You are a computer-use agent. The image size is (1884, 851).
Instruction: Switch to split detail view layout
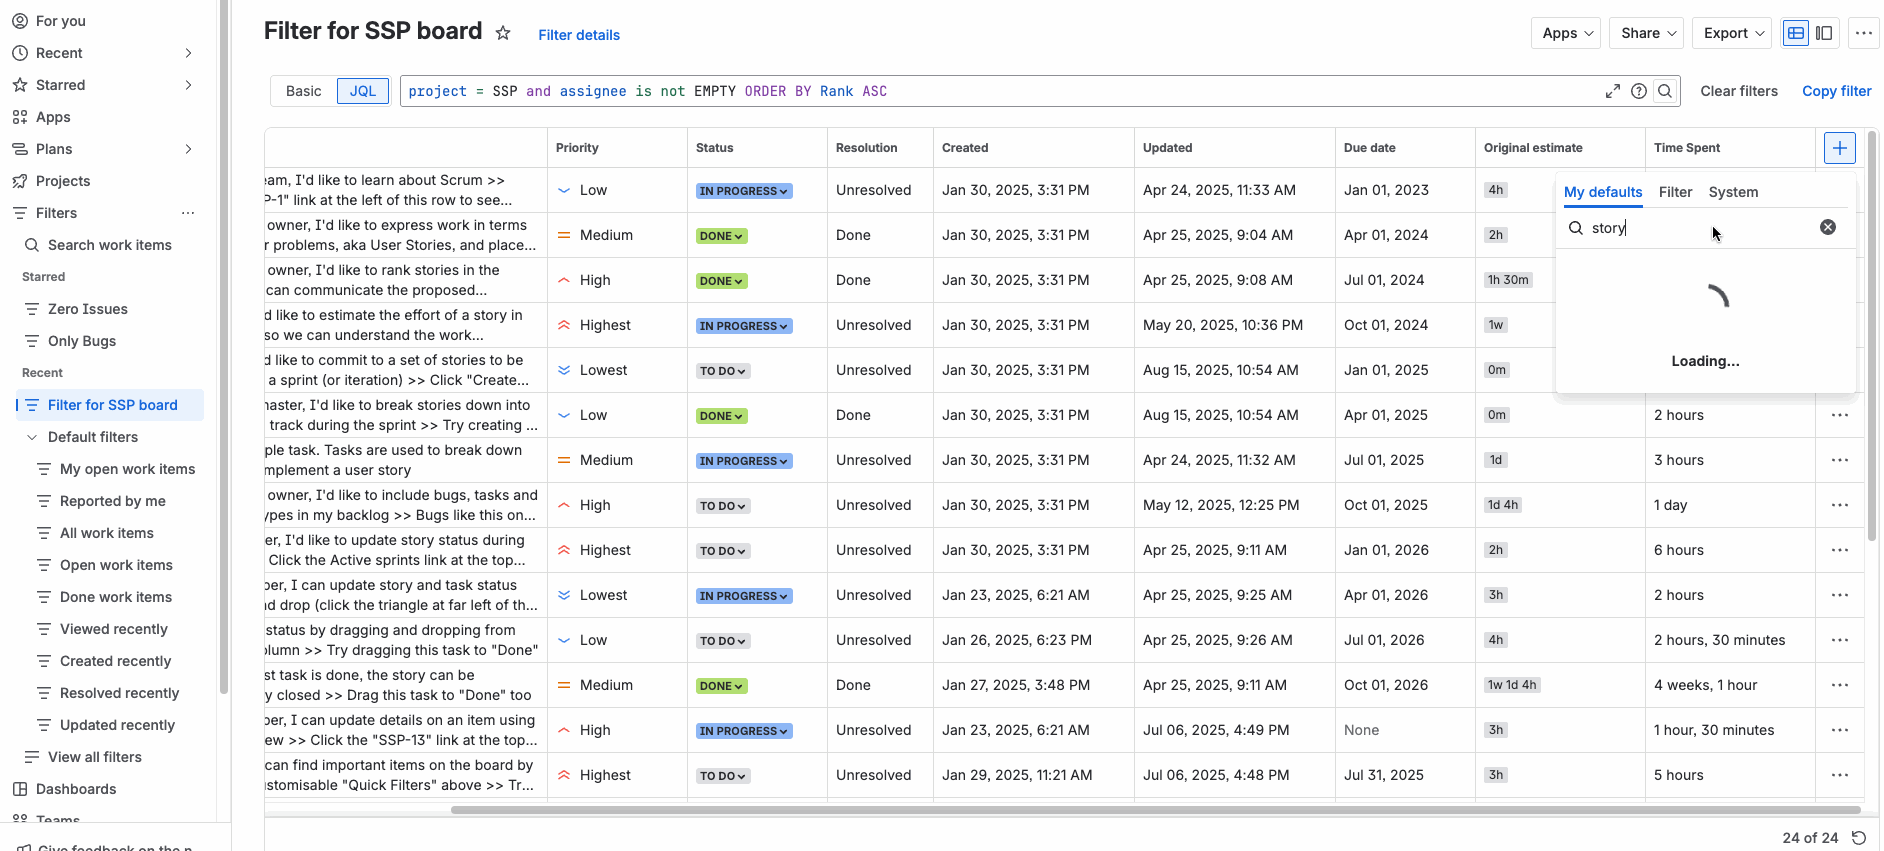[1824, 33]
